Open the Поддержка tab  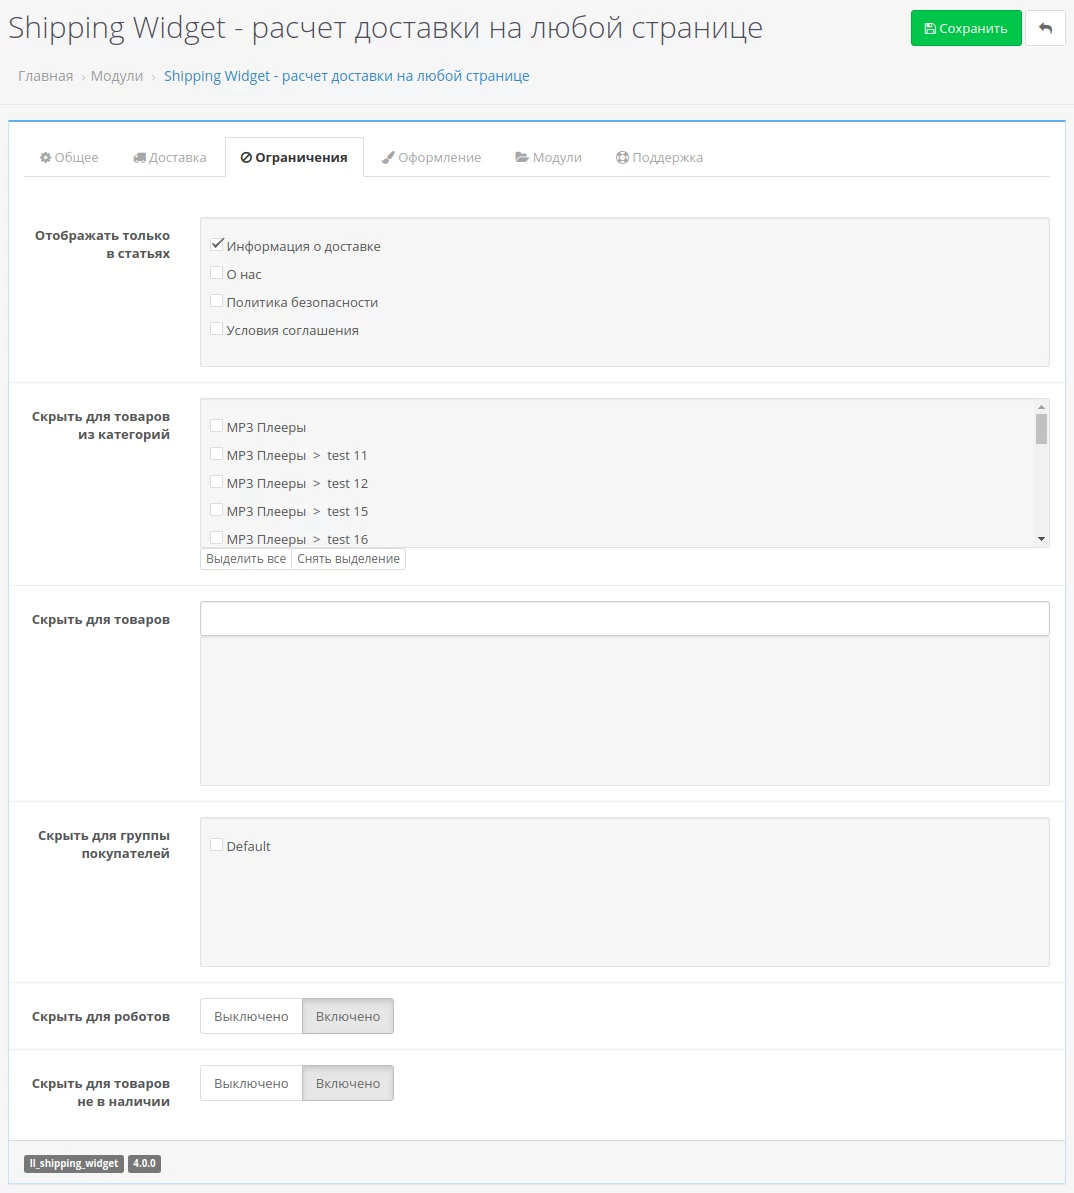659,157
